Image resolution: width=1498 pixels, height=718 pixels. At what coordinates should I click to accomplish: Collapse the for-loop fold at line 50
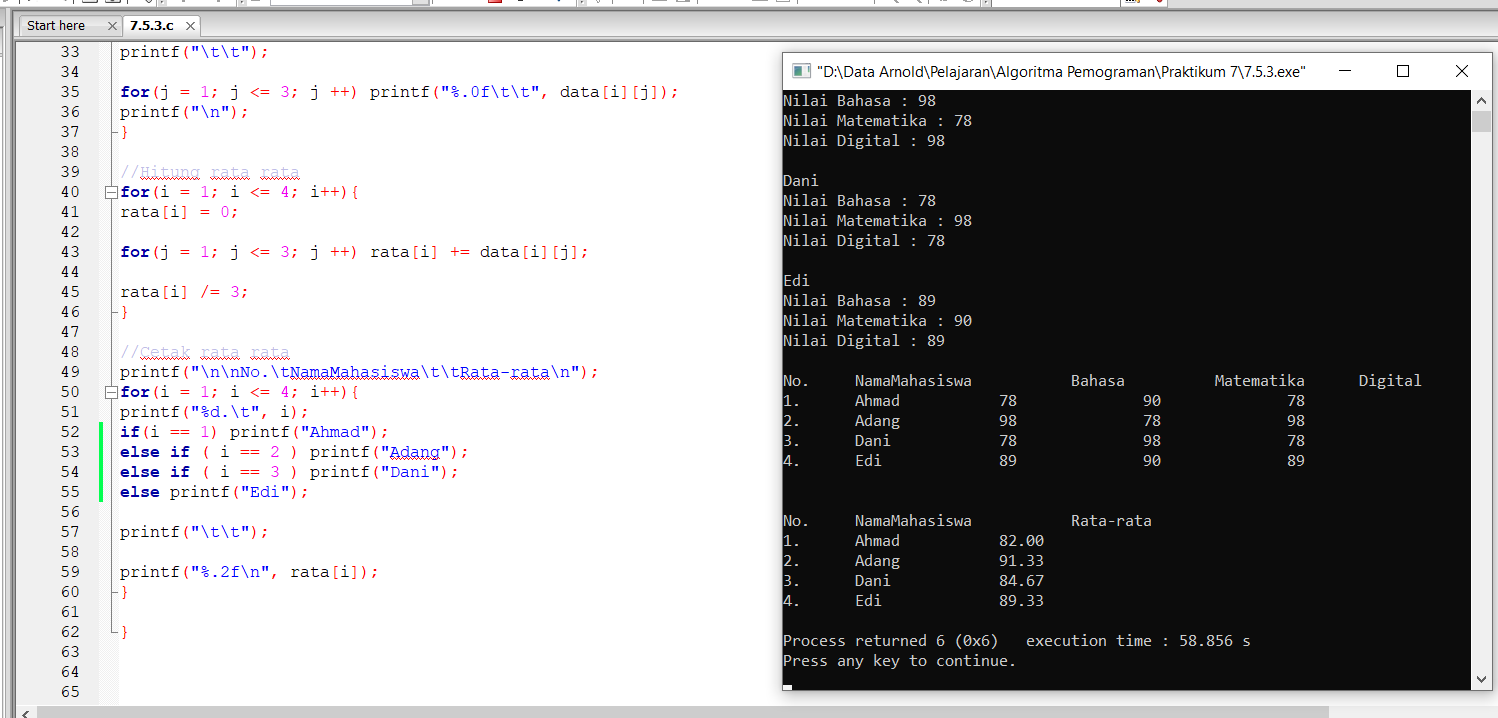click(x=111, y=392)
